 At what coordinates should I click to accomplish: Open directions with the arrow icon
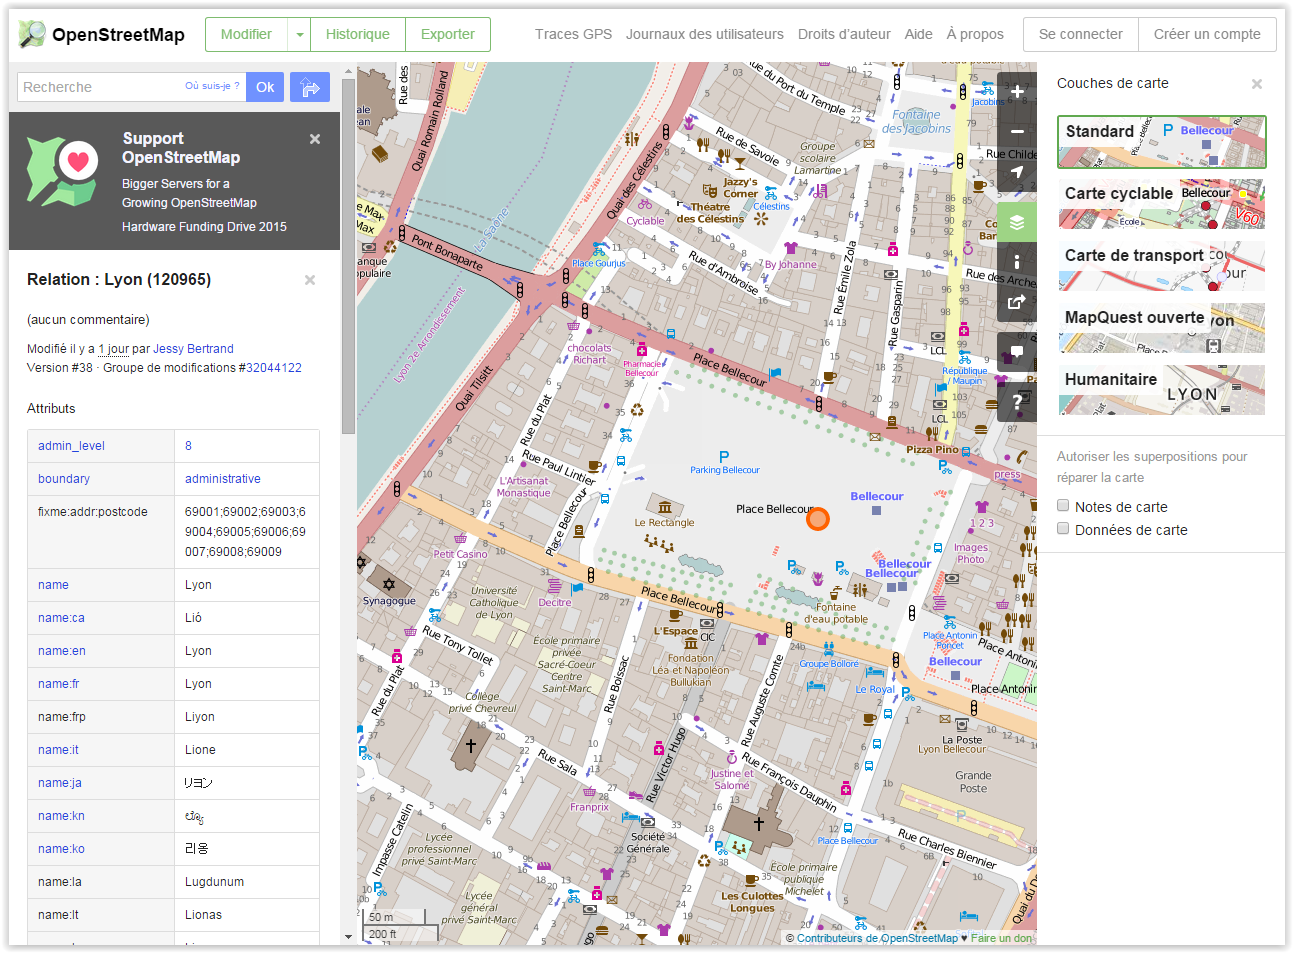point(310,87)
